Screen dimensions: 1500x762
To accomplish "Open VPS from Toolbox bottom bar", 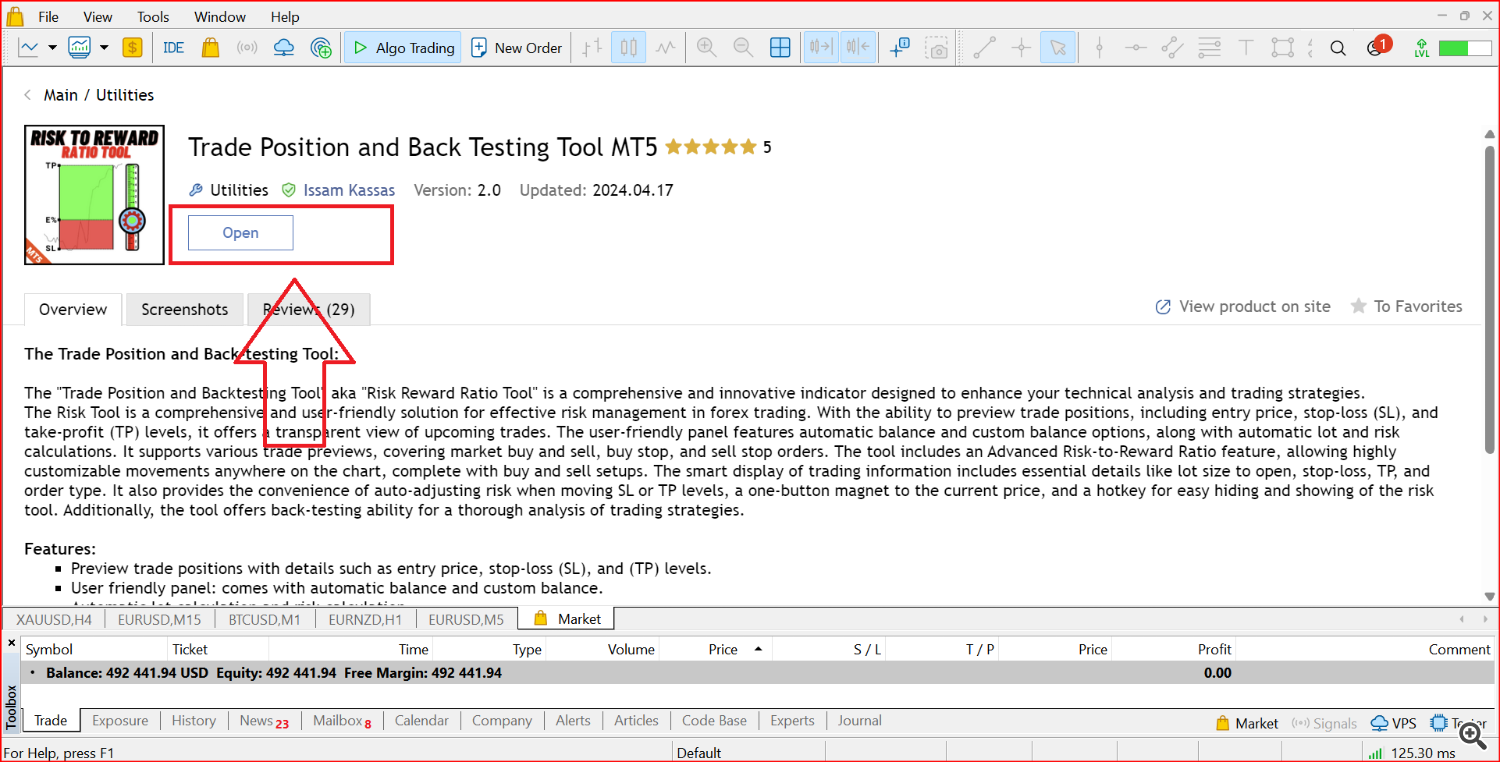I will (1393, 723).
